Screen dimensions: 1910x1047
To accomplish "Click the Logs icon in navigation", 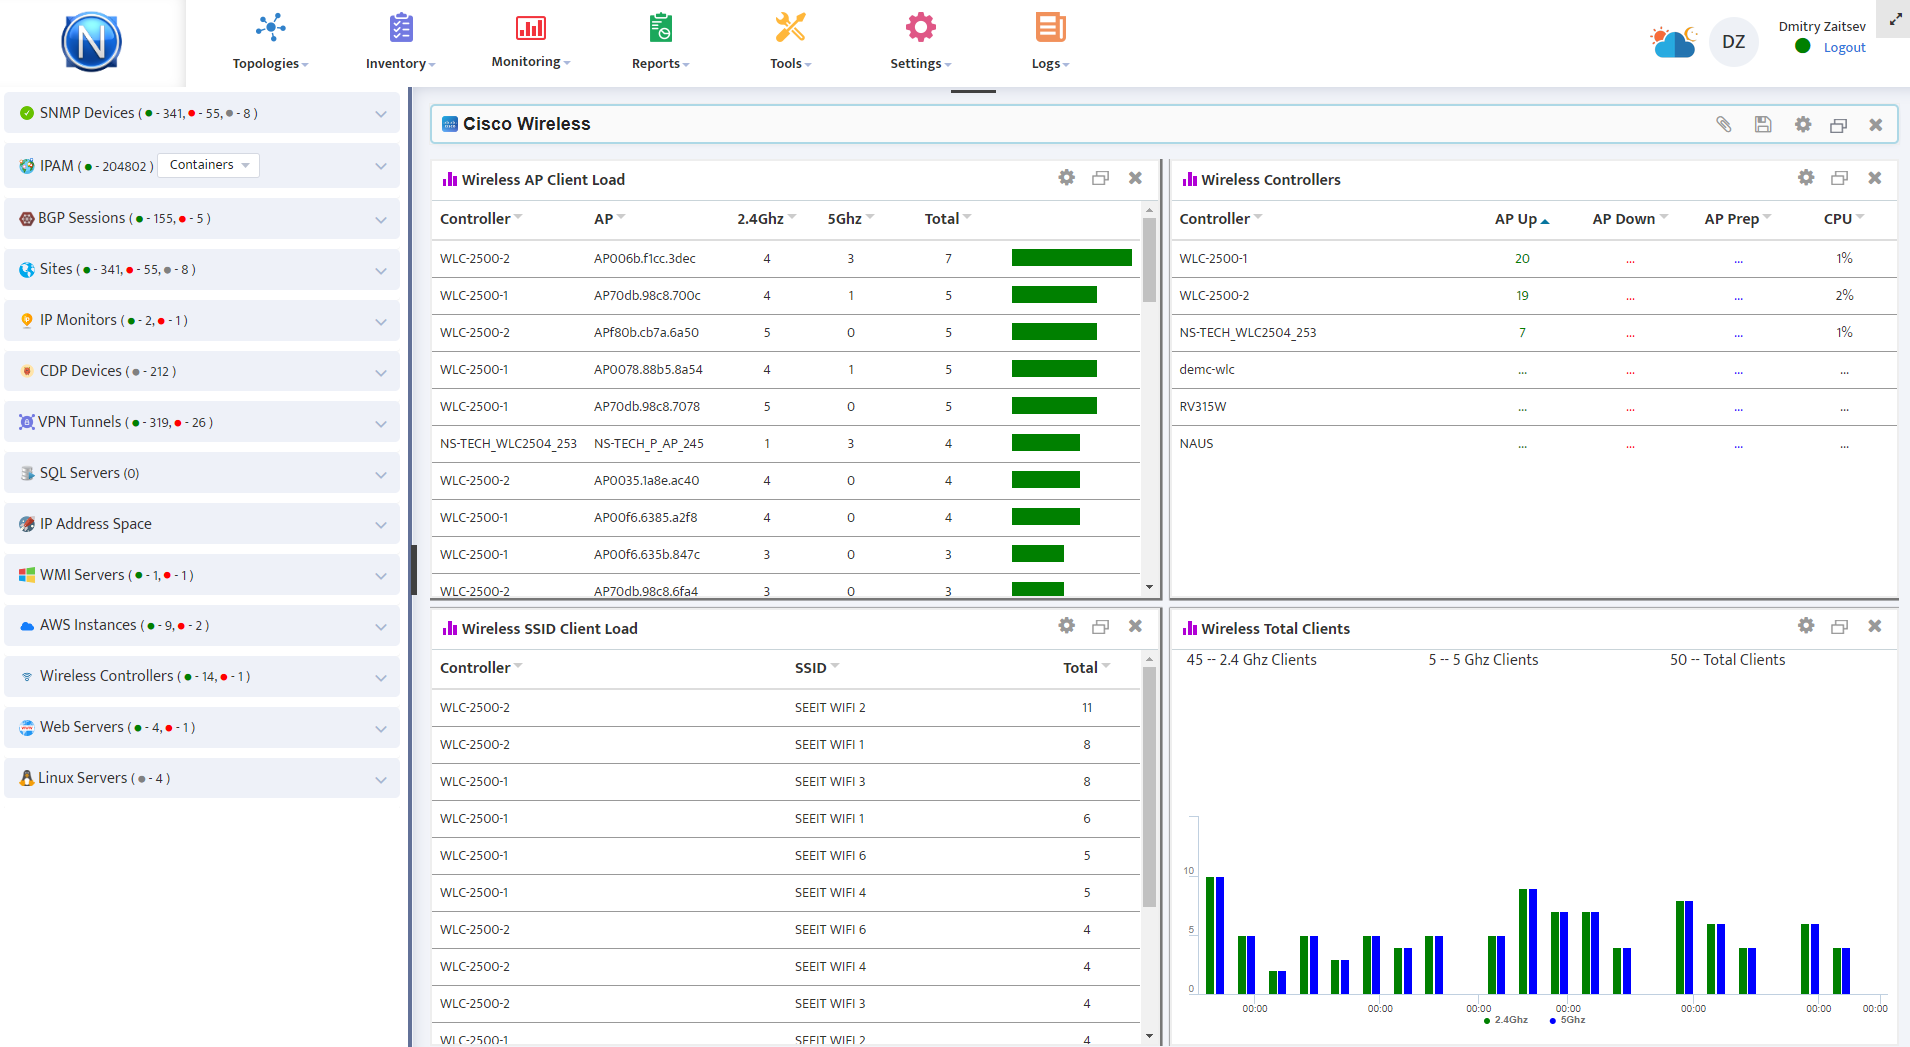I will pos(1050,27).
